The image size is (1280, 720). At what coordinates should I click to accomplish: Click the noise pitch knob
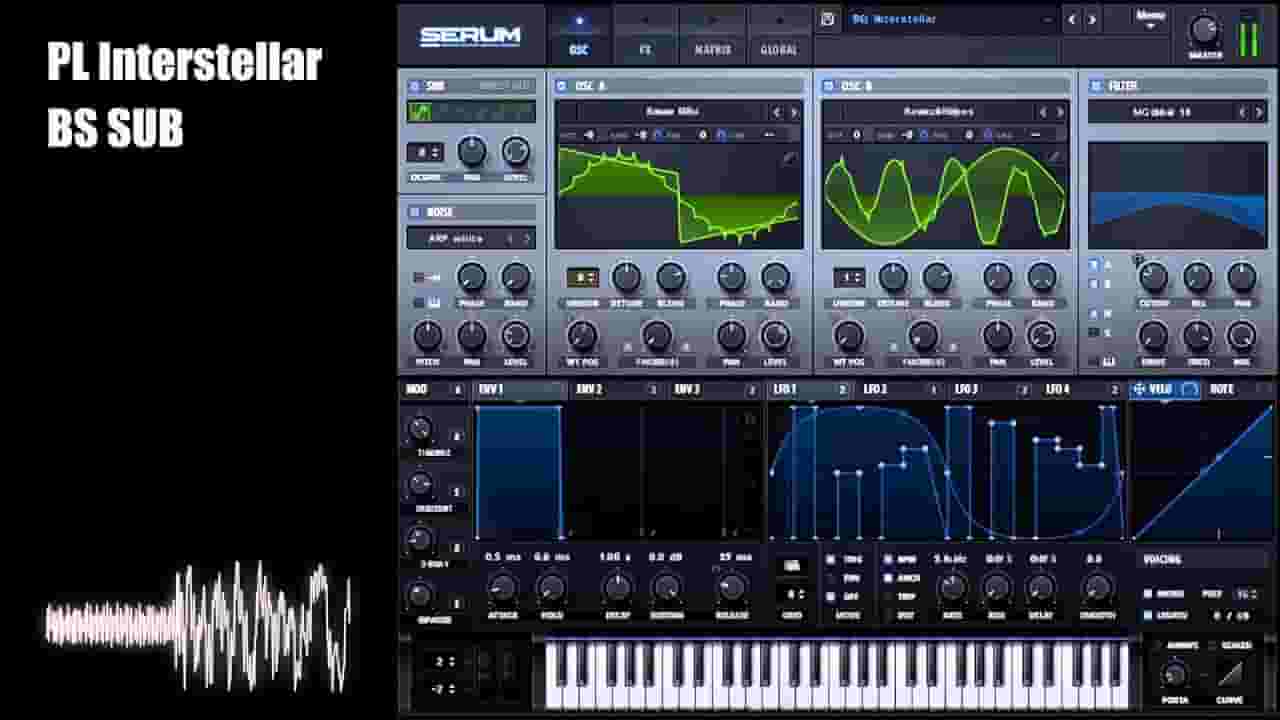coord(427,336)
